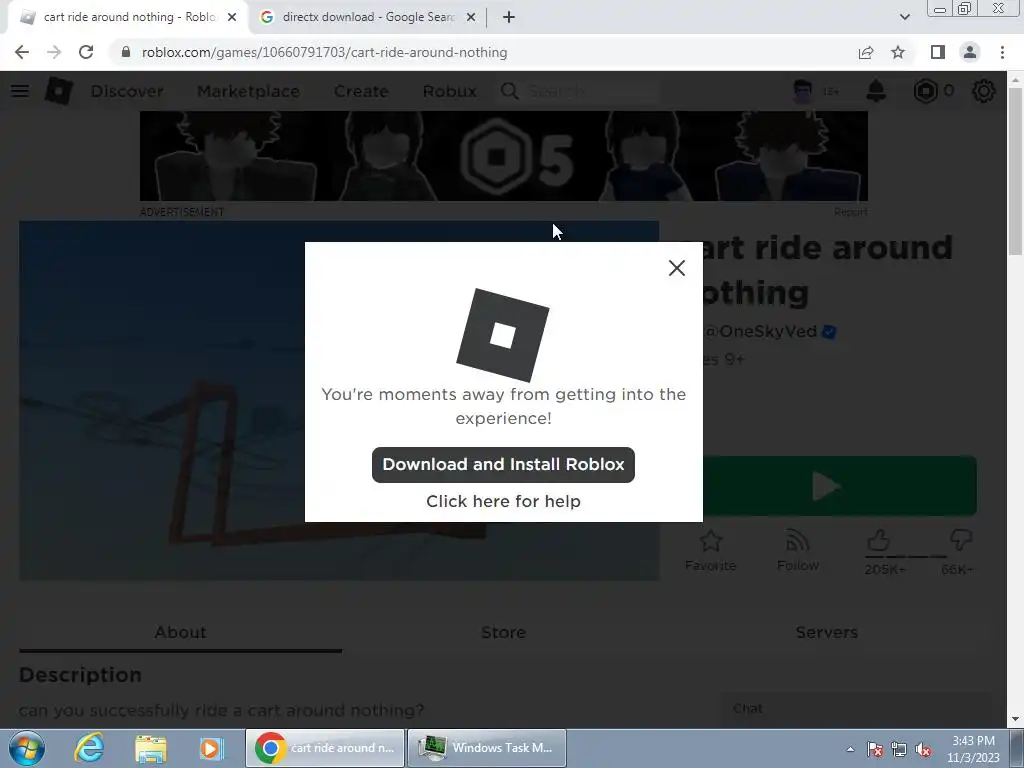The width and height of the screenshot is (1024, 768).
Task: Select the cart ride around nothing tab
Action: point(129,17)
